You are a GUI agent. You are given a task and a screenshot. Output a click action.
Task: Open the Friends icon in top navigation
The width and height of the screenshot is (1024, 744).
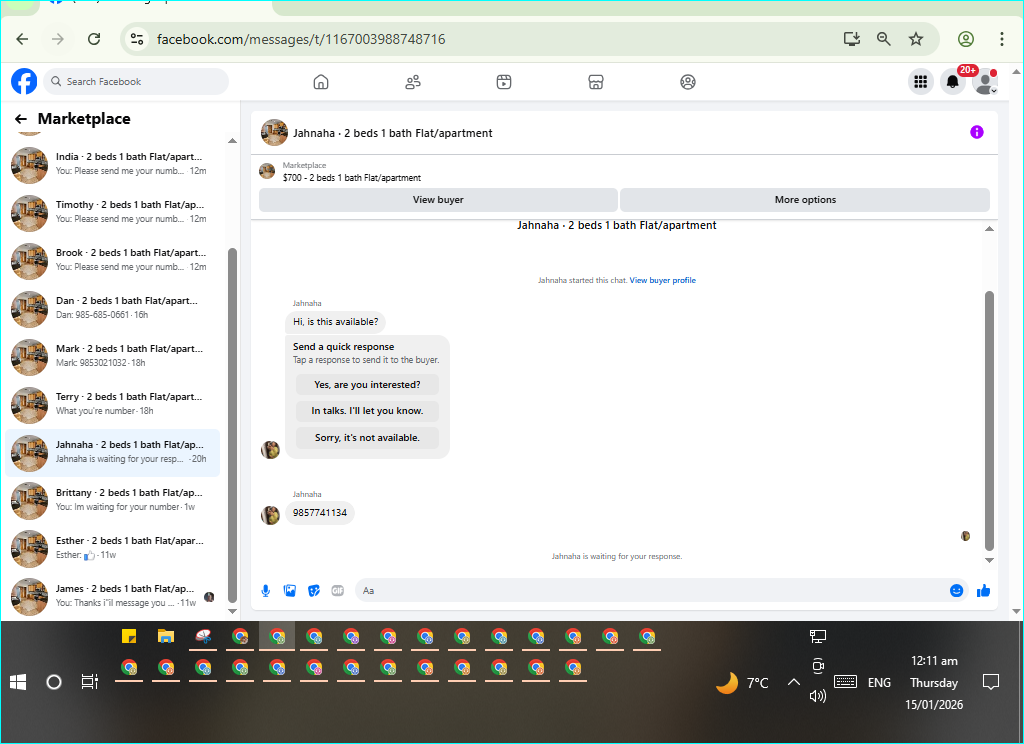(x=413, y=82)
